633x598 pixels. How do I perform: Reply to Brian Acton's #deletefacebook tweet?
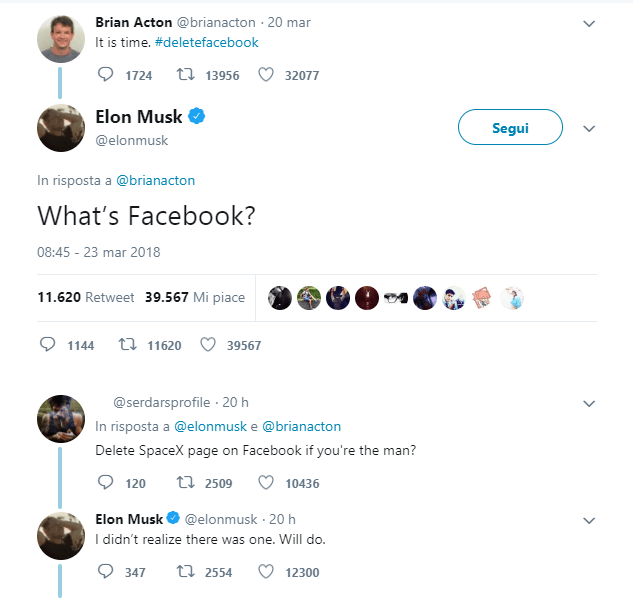point(106,75)
